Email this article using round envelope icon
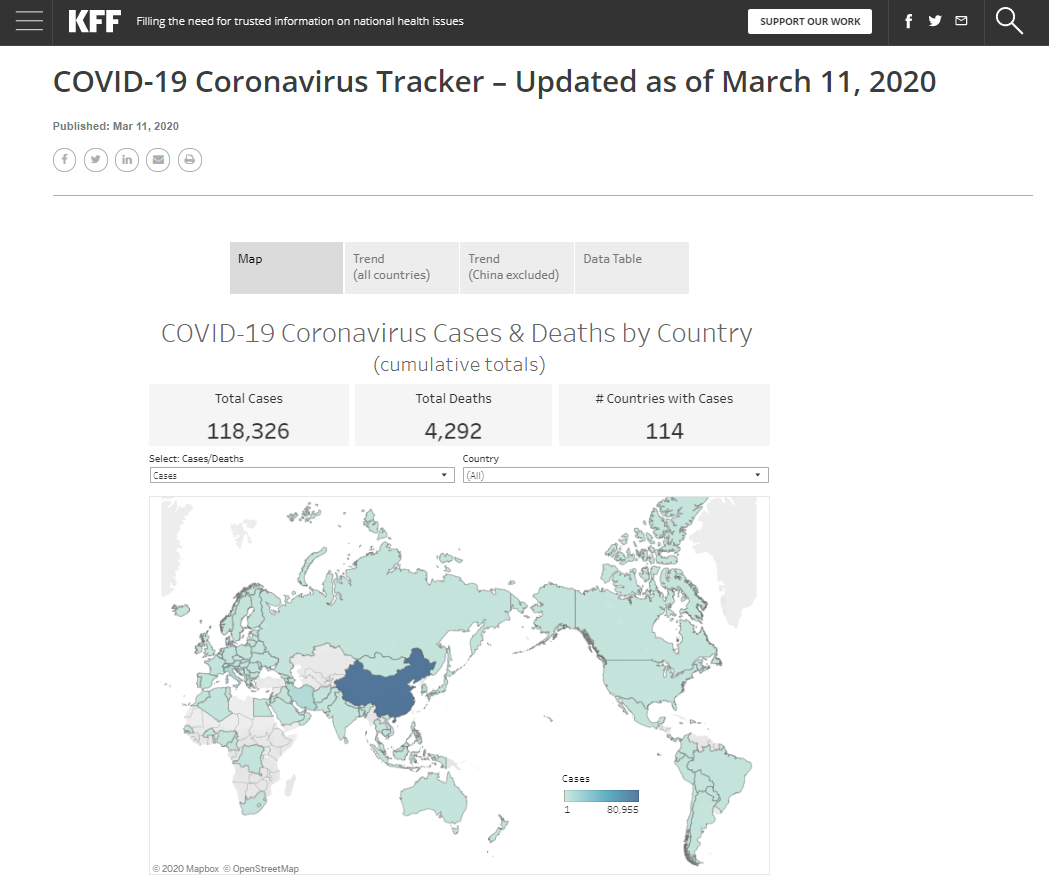This screenshot has height=882, width=1049. tap(158, 160)
